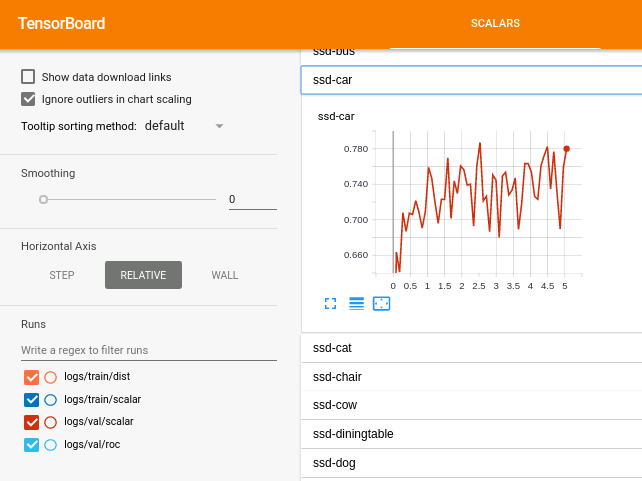Uncheck Ignore outliers in chart scaling
The height and width of the screenshot is (481, 642).
pos(28,99)
